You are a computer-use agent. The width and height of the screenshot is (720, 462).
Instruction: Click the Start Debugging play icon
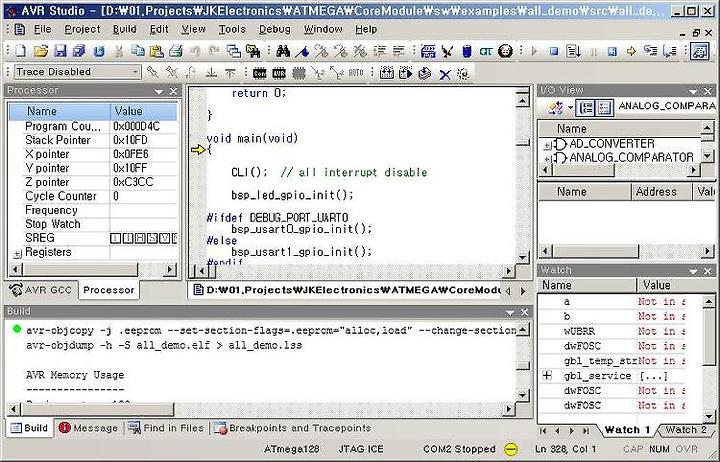pyautogui.click(x=534, y=51)
